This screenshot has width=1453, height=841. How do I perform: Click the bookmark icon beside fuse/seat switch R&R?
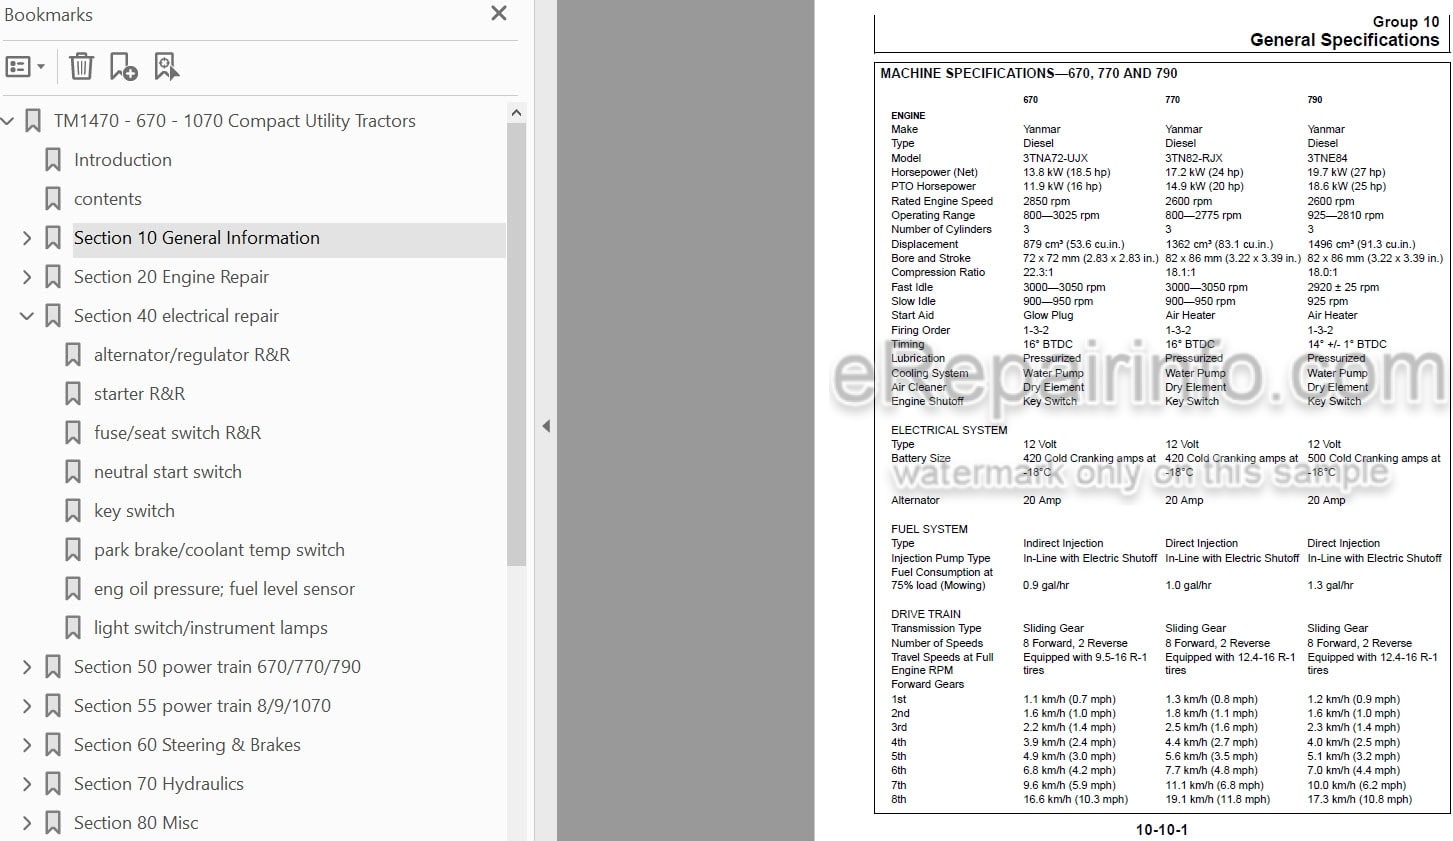point(73,433)
